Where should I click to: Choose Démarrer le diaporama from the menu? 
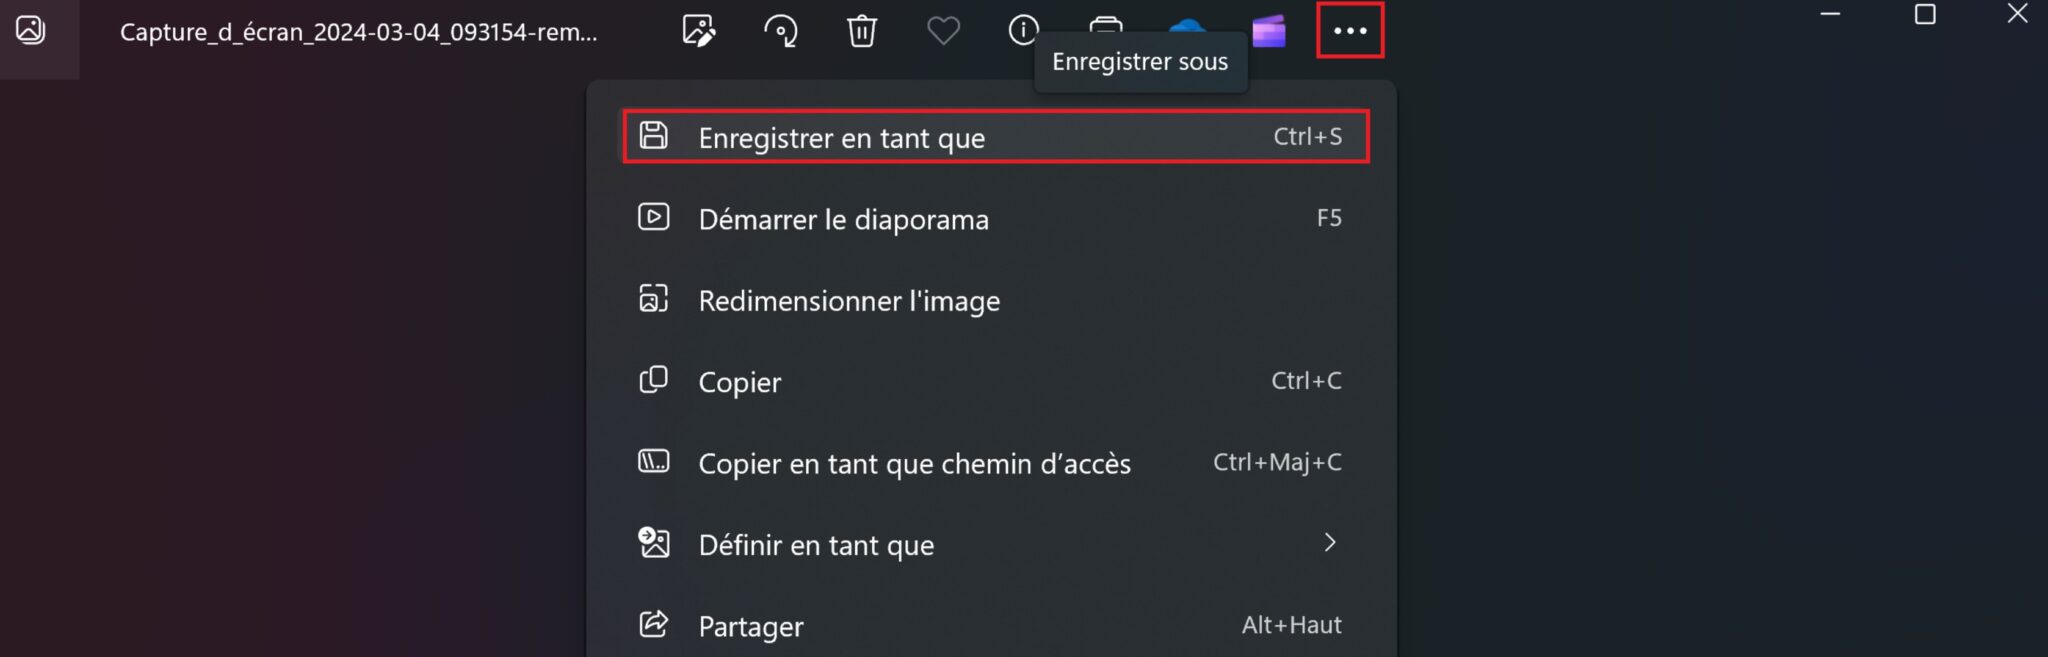pos(845,219)
